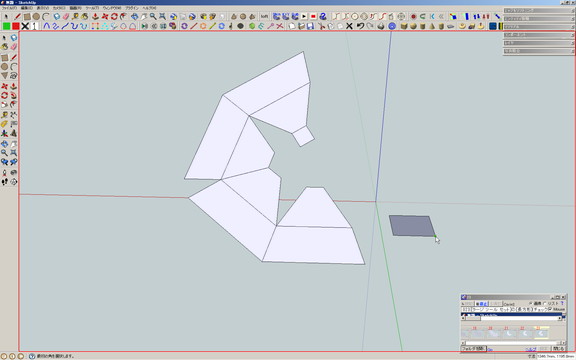
Task: Click the thumbnail strip scrollbar left arrow
Action: (x=463, y=343)
